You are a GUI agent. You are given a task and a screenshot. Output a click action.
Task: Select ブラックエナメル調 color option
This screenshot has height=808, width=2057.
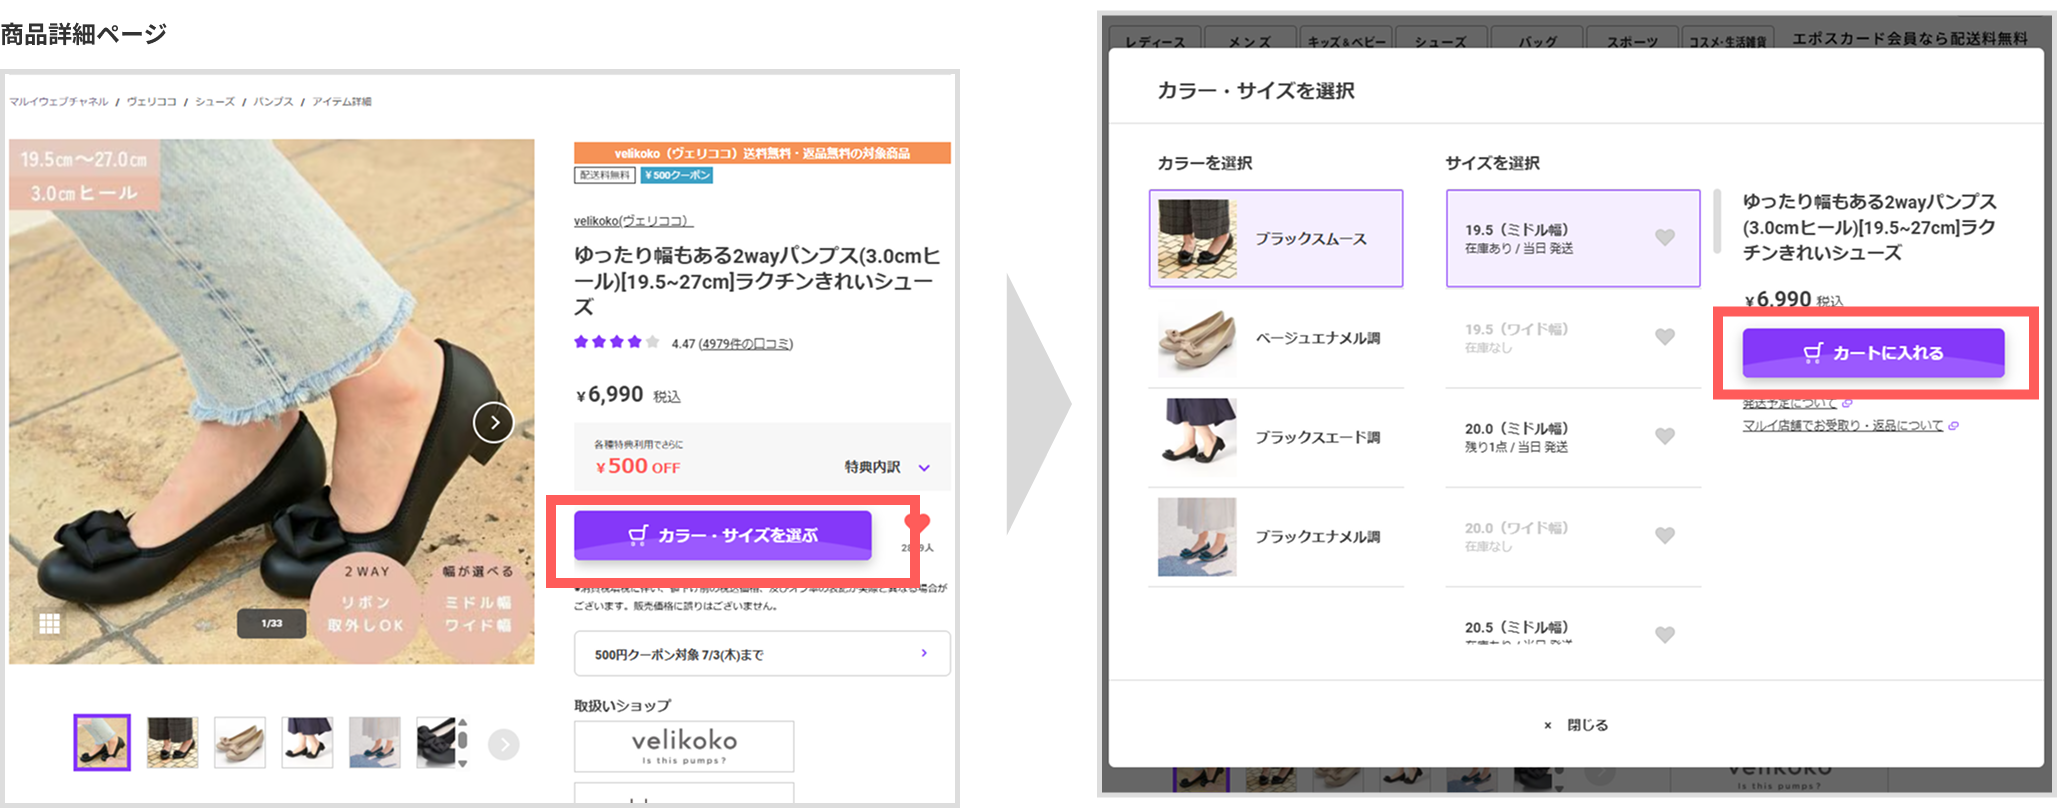pyautogui.click(x=1276, y=536)
